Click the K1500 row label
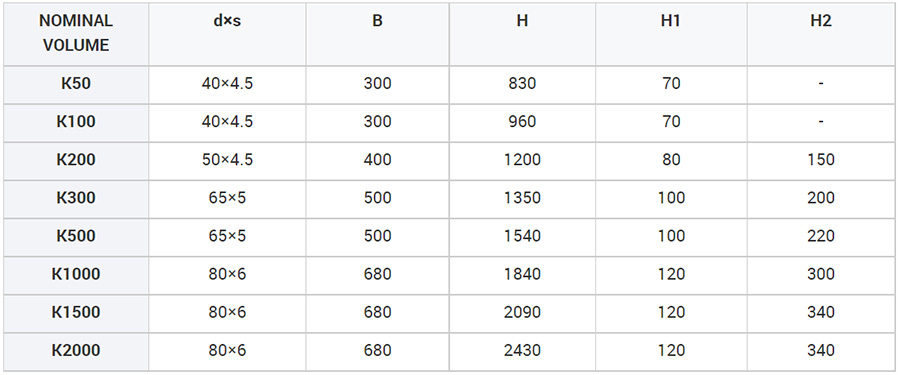 (x=76, y=313)
